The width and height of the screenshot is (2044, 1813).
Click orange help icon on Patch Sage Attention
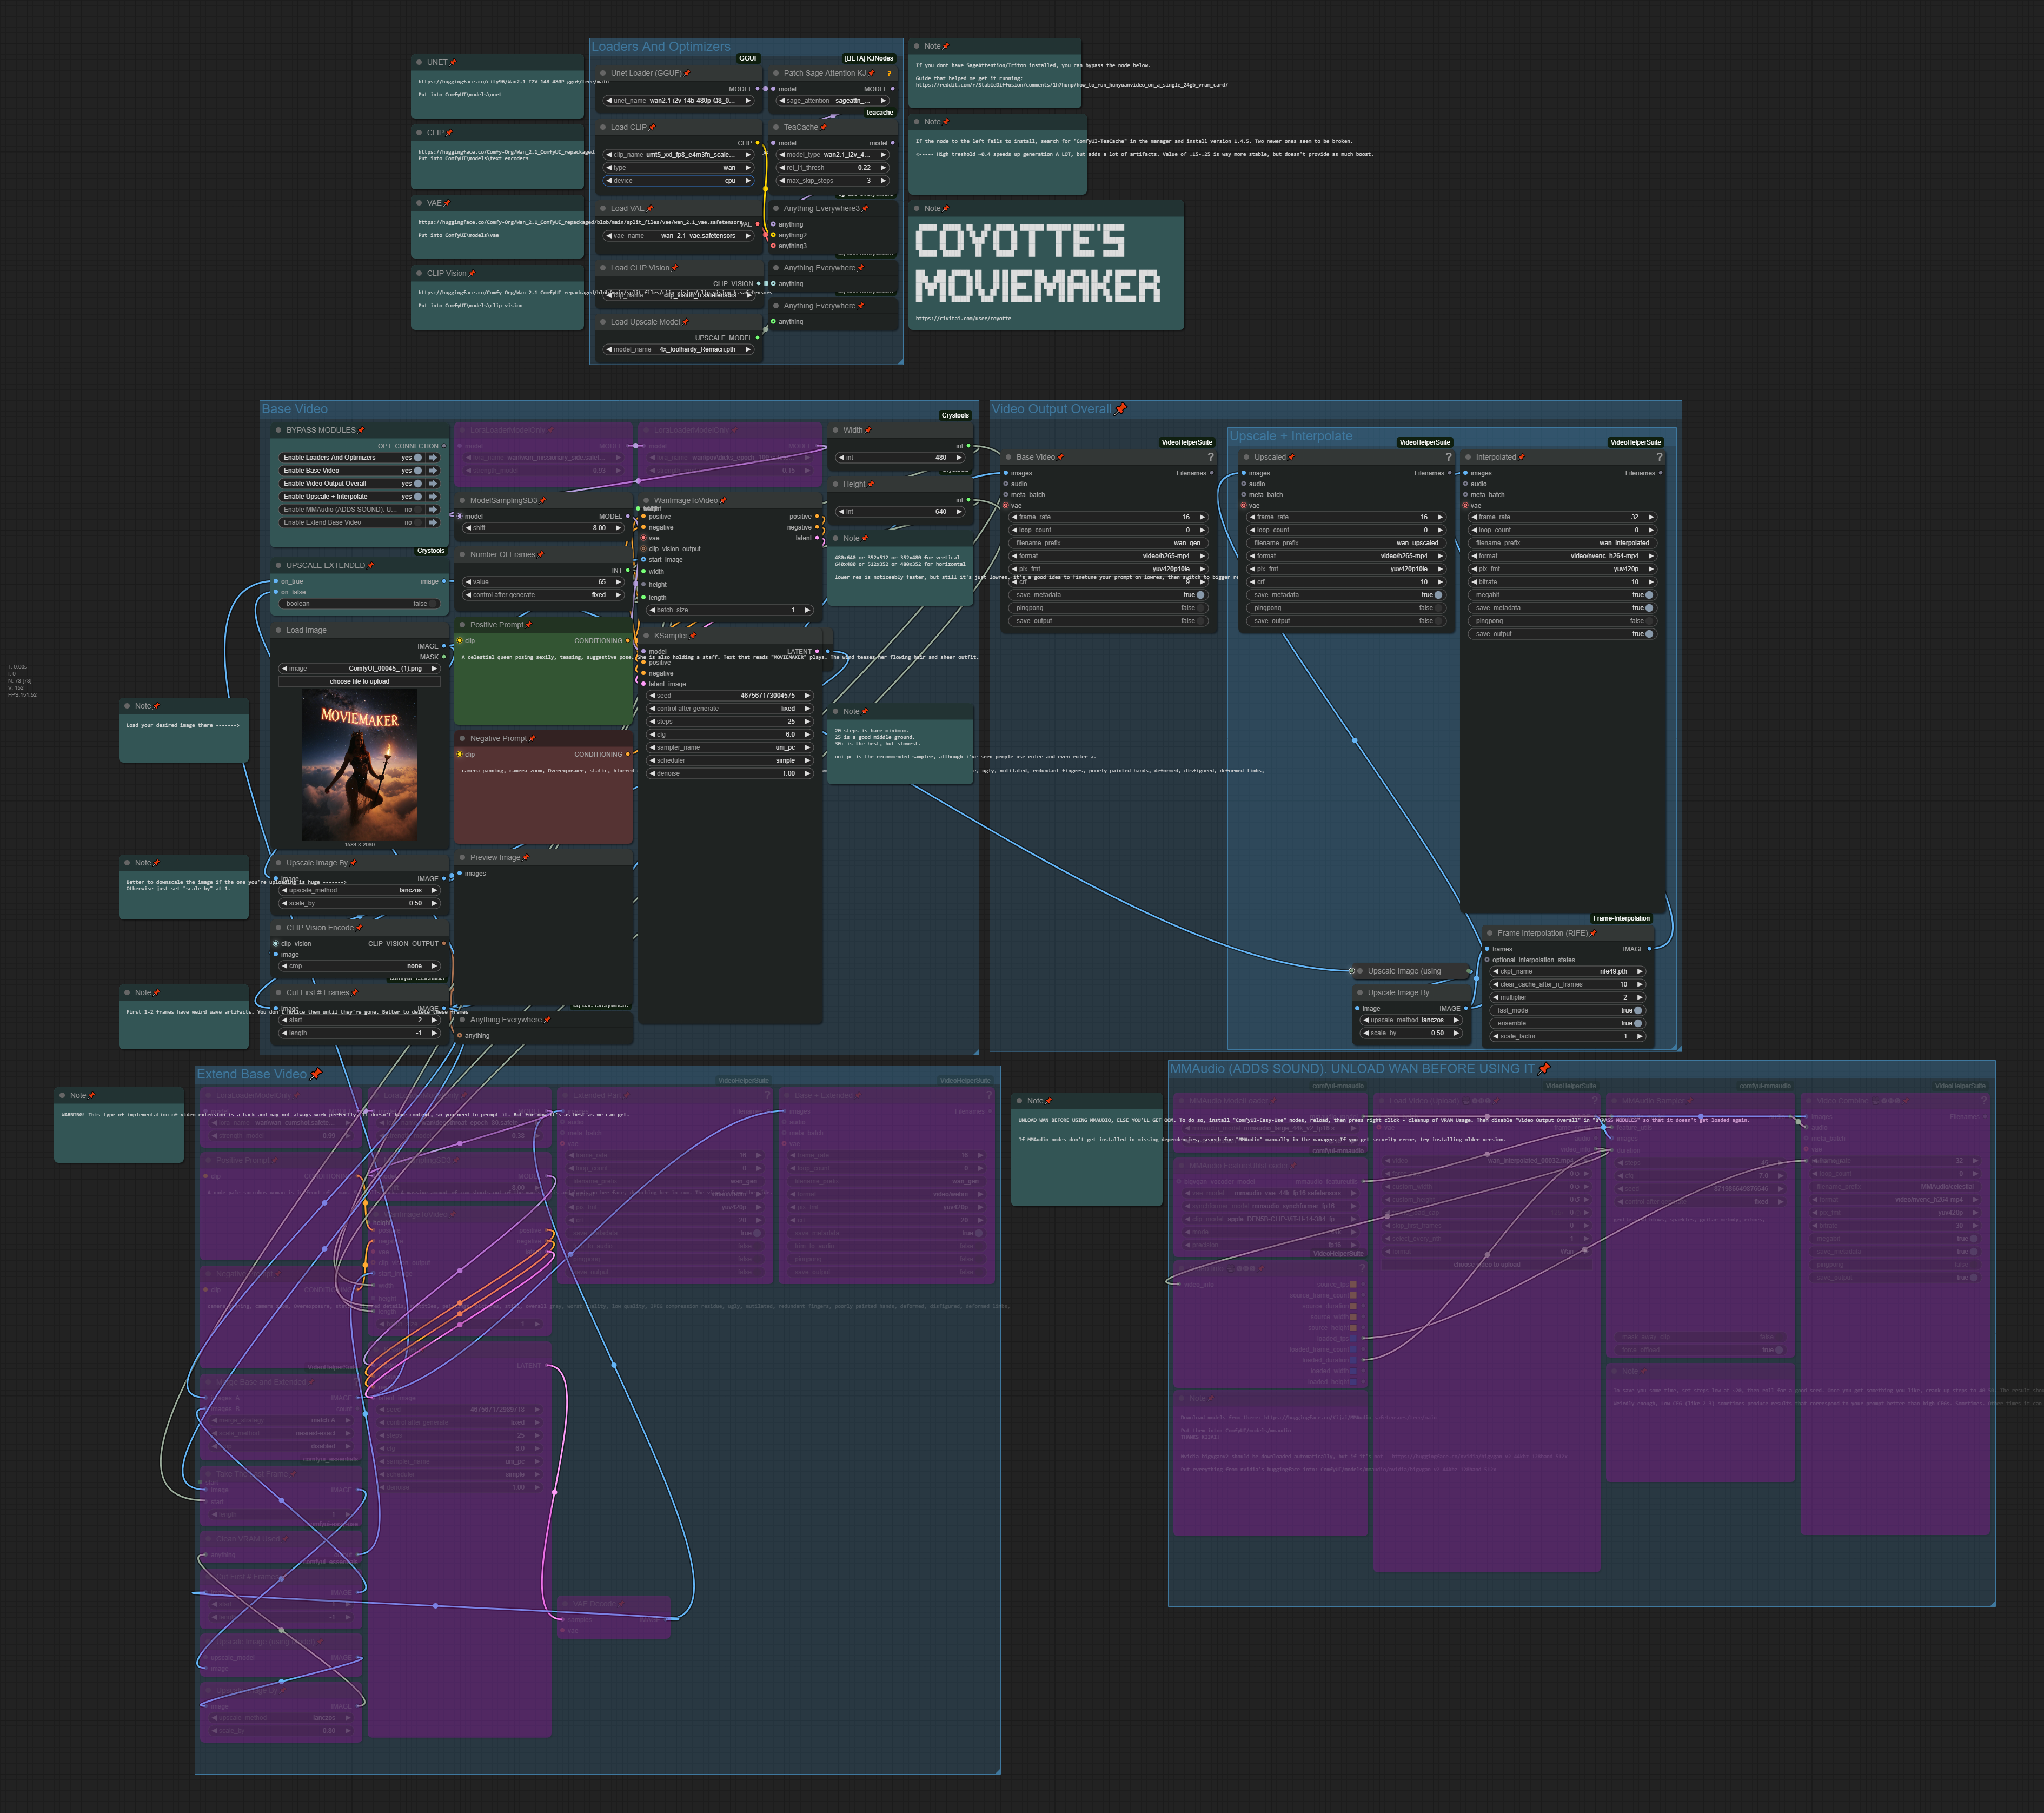pos(889,73)
